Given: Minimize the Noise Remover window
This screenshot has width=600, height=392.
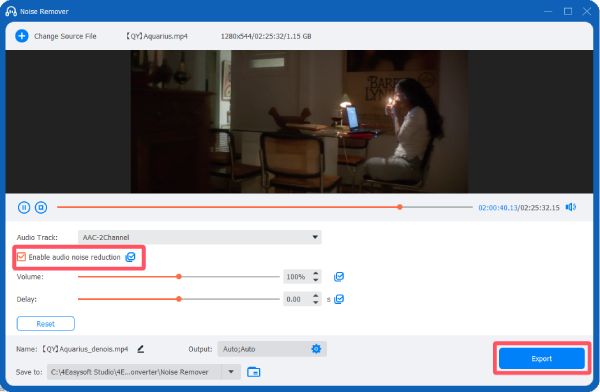Looking at the screenshot, I should tap(548, 11).
